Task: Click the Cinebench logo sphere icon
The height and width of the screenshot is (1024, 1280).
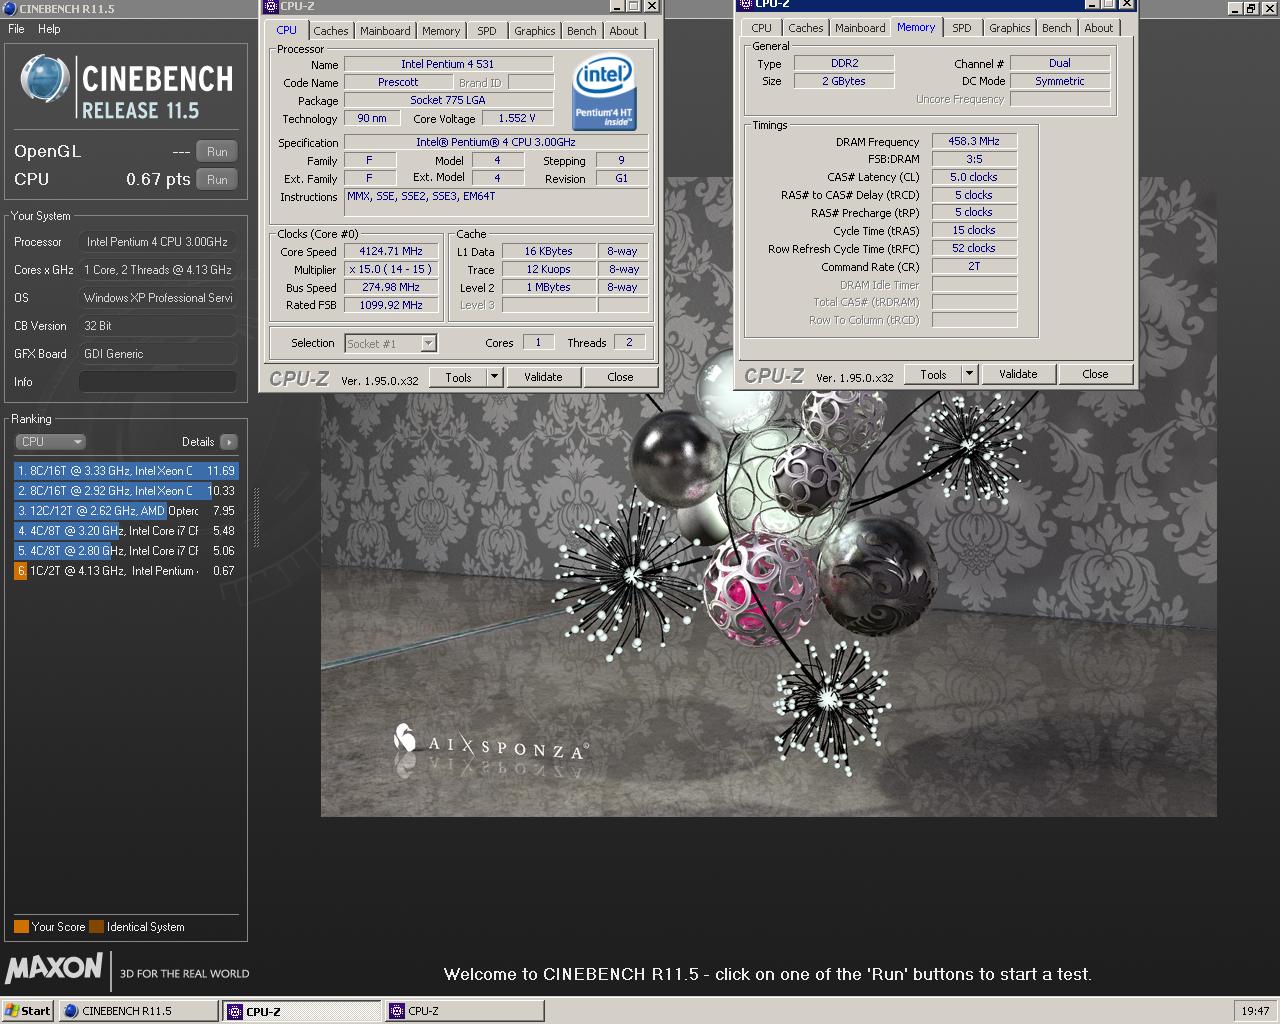Action: 45,80
